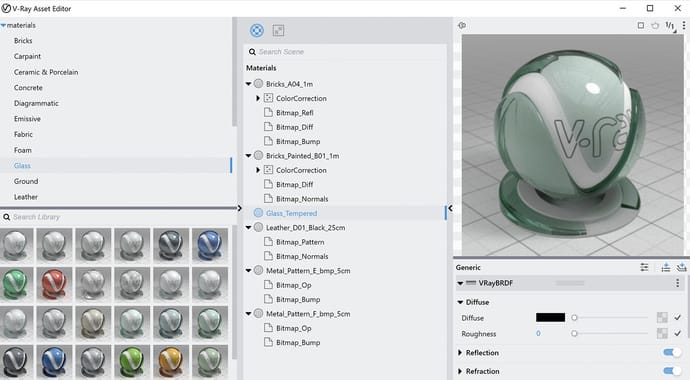Select Bitmap_Pattern texture entry
This screenshot has height=380, width=690.
point(300,242)
